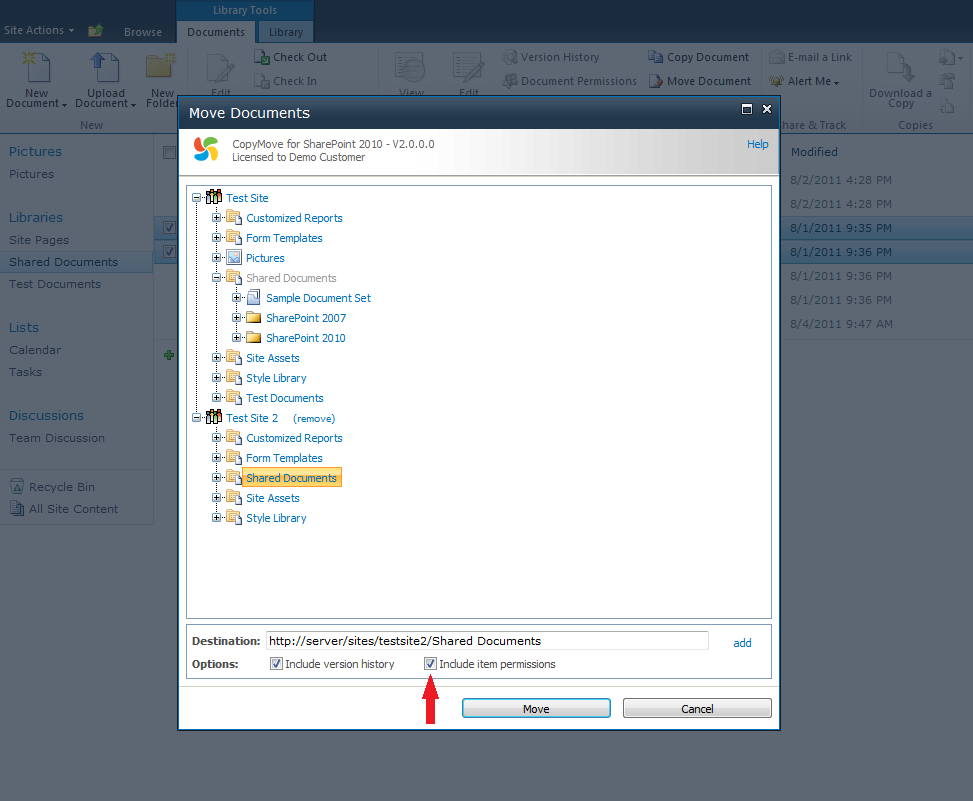This screenshot has height=801, width=973.
Task: Expand Customized Reports under Test Site
Action: (x=217, y=217)
